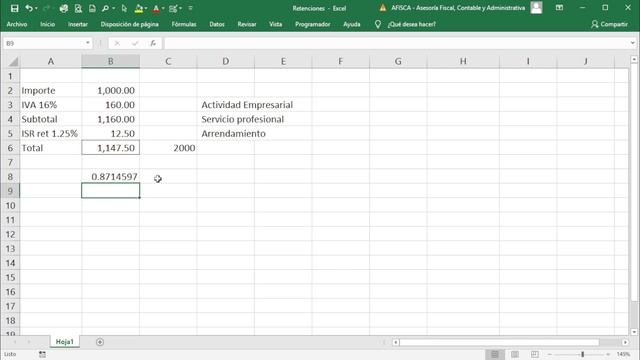
Task: Select cell containing 0.8714597
Action: (x=110, y=177)
